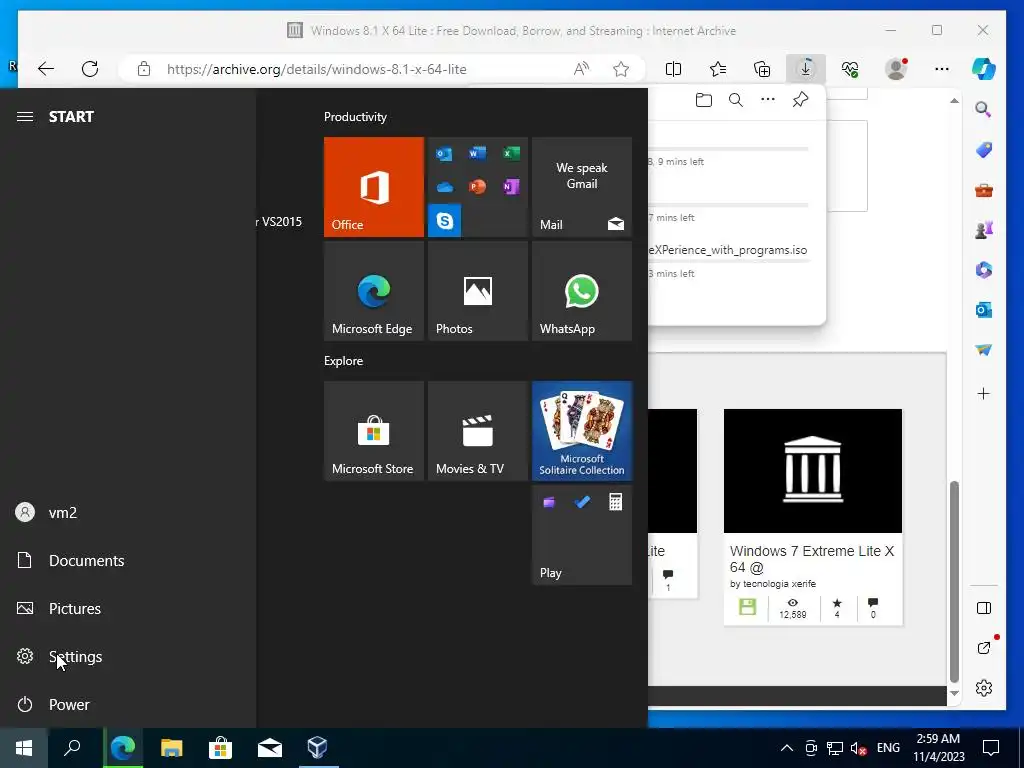
Task: Open VirtualBox from the taskbar
Action: pos(318,748)
